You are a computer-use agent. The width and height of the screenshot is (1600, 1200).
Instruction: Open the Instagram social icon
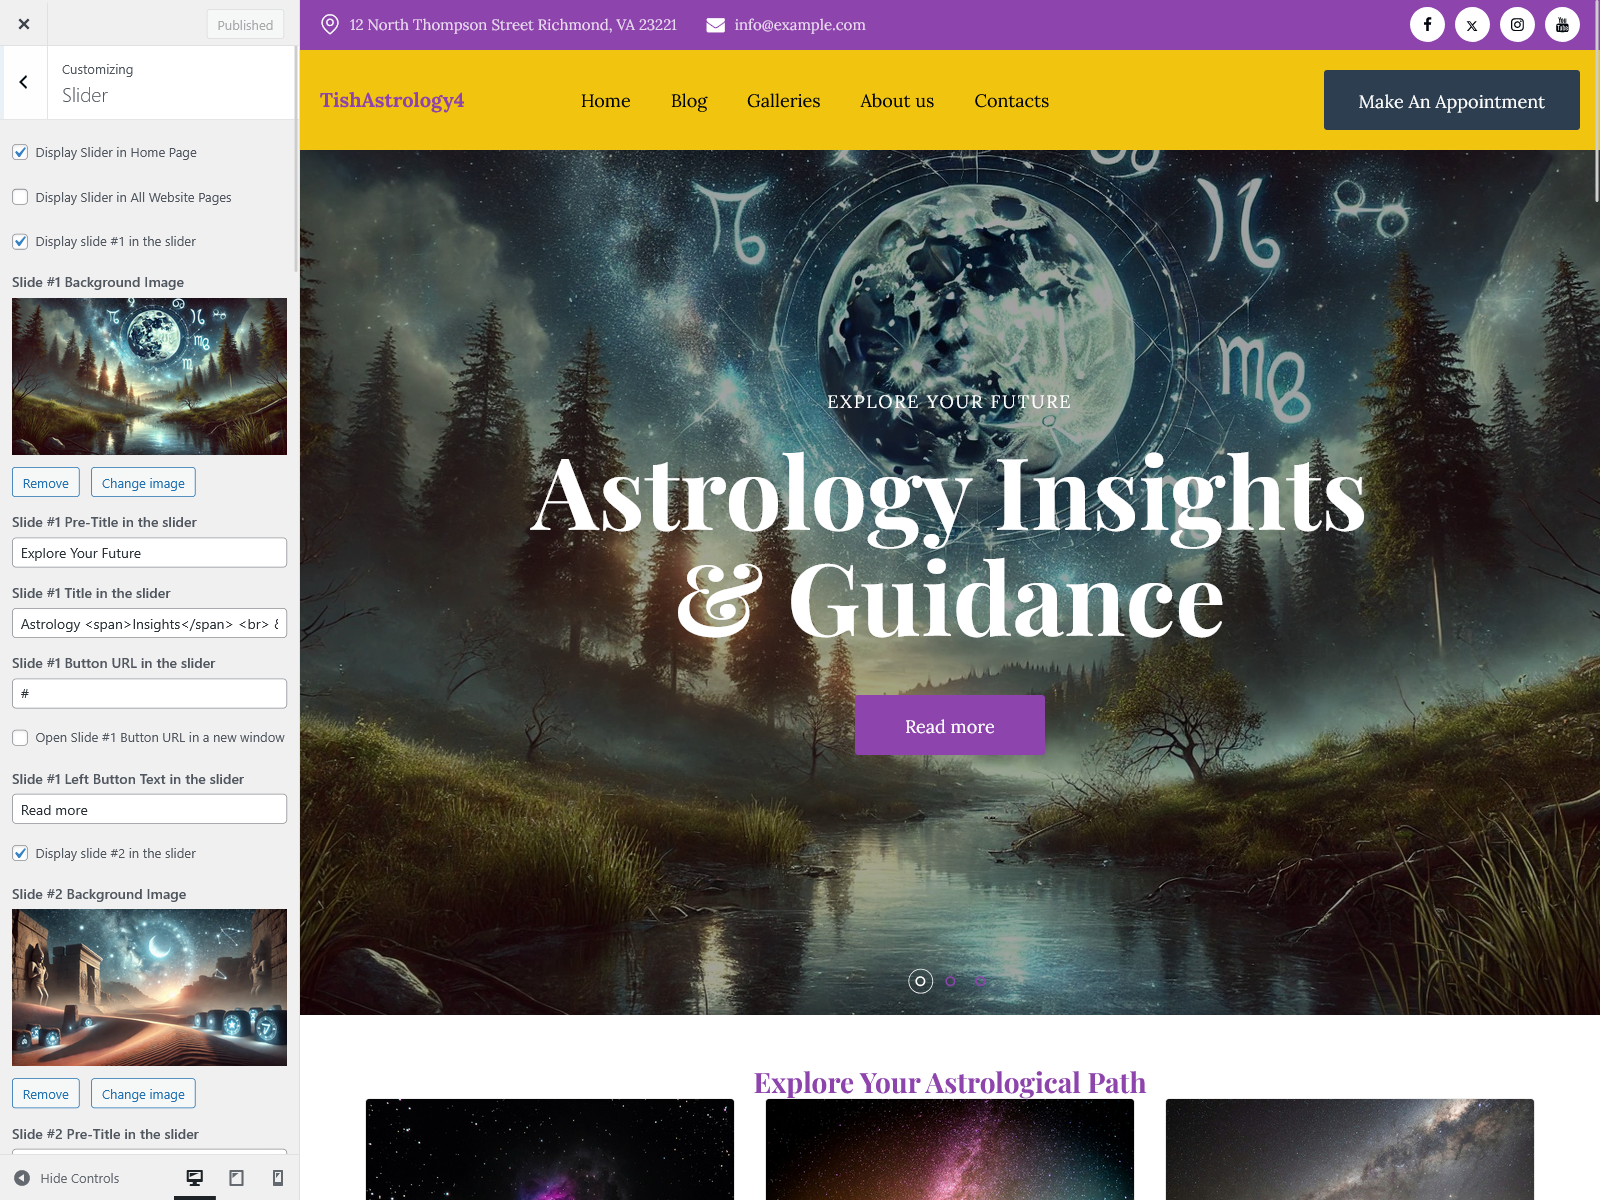coord(1517,24)
